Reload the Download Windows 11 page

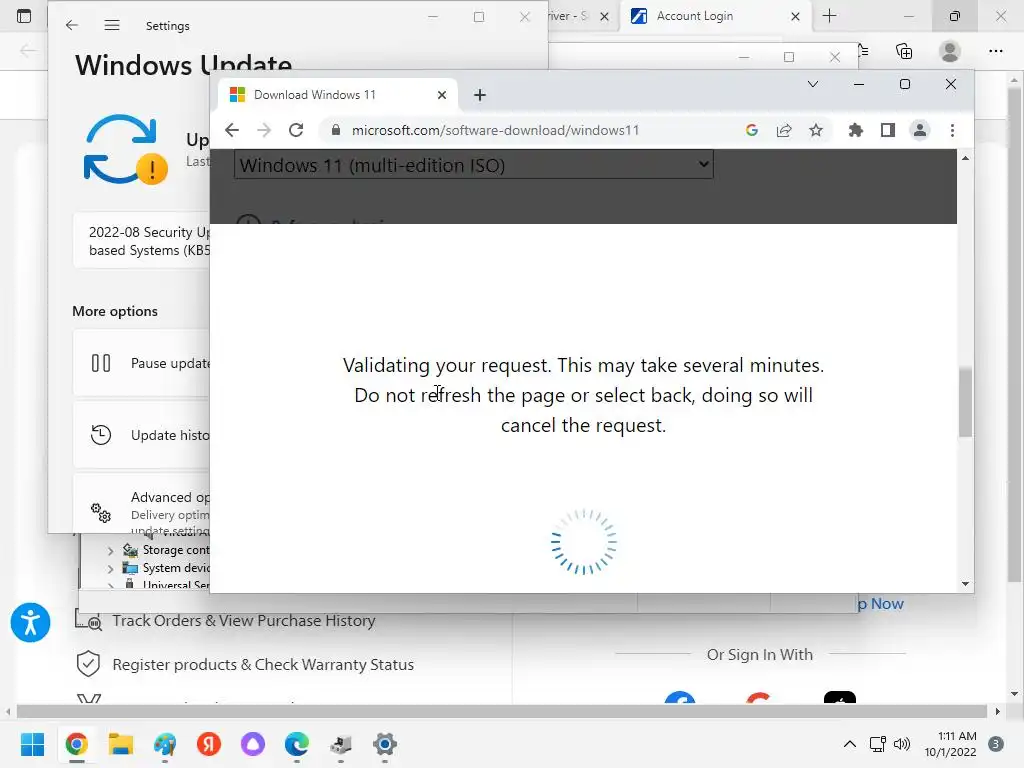click(296, 130)
